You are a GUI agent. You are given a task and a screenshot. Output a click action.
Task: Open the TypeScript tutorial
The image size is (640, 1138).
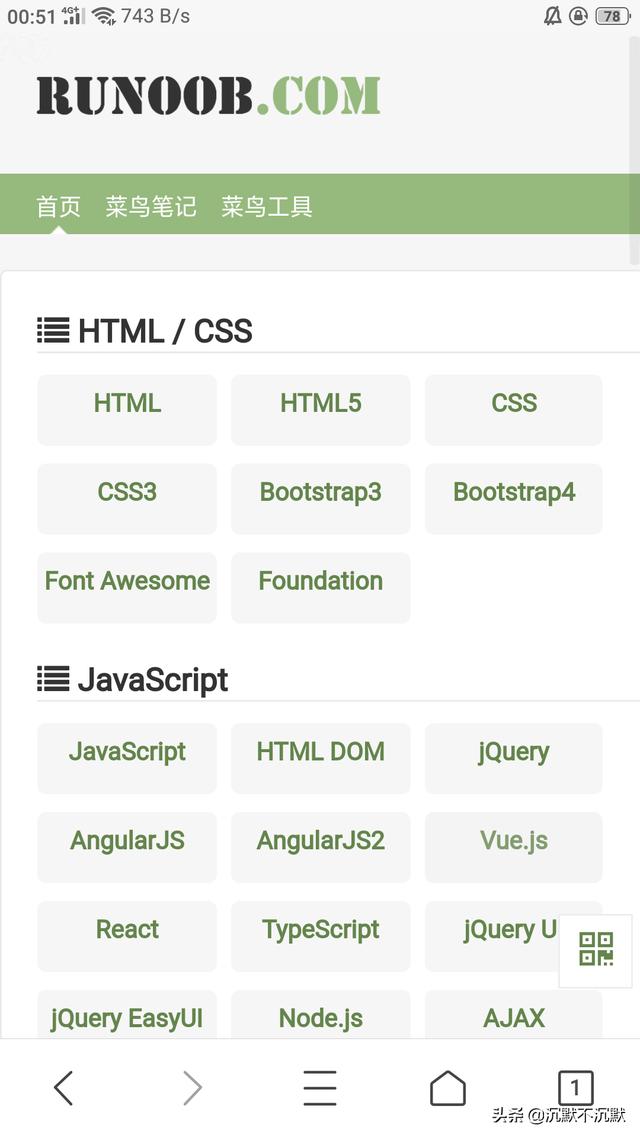pyautogui.click(x=321, y=936)
